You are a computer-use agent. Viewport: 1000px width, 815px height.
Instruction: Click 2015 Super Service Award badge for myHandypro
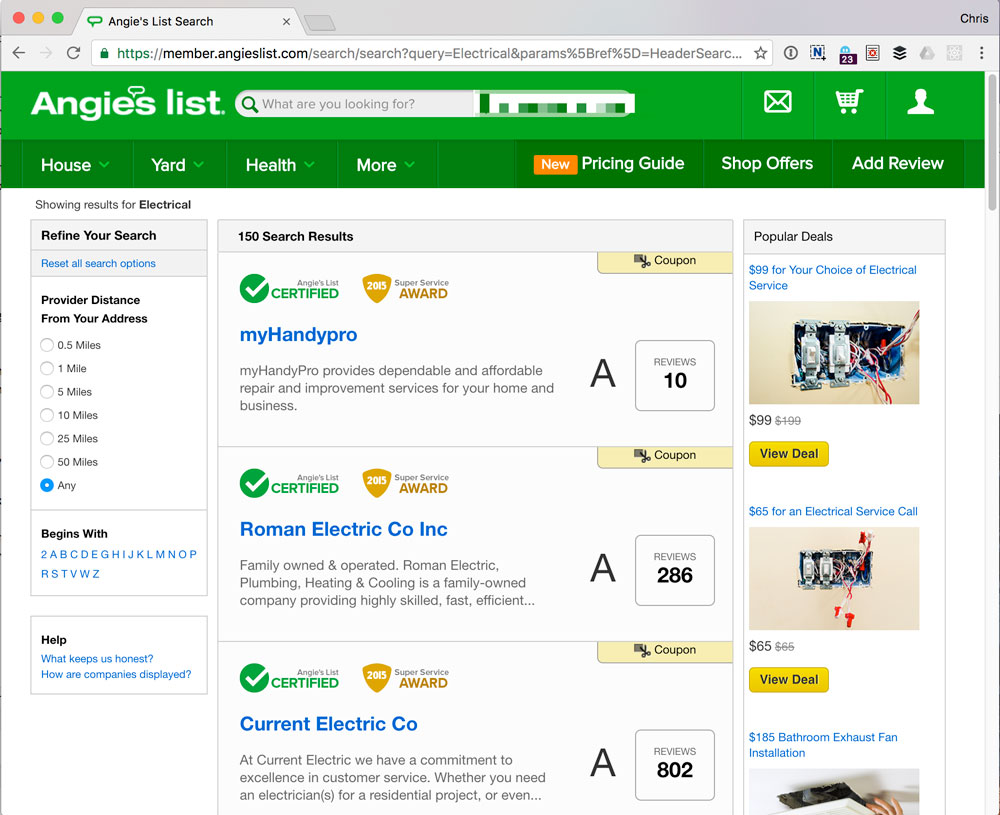click(x=406, y=289)
